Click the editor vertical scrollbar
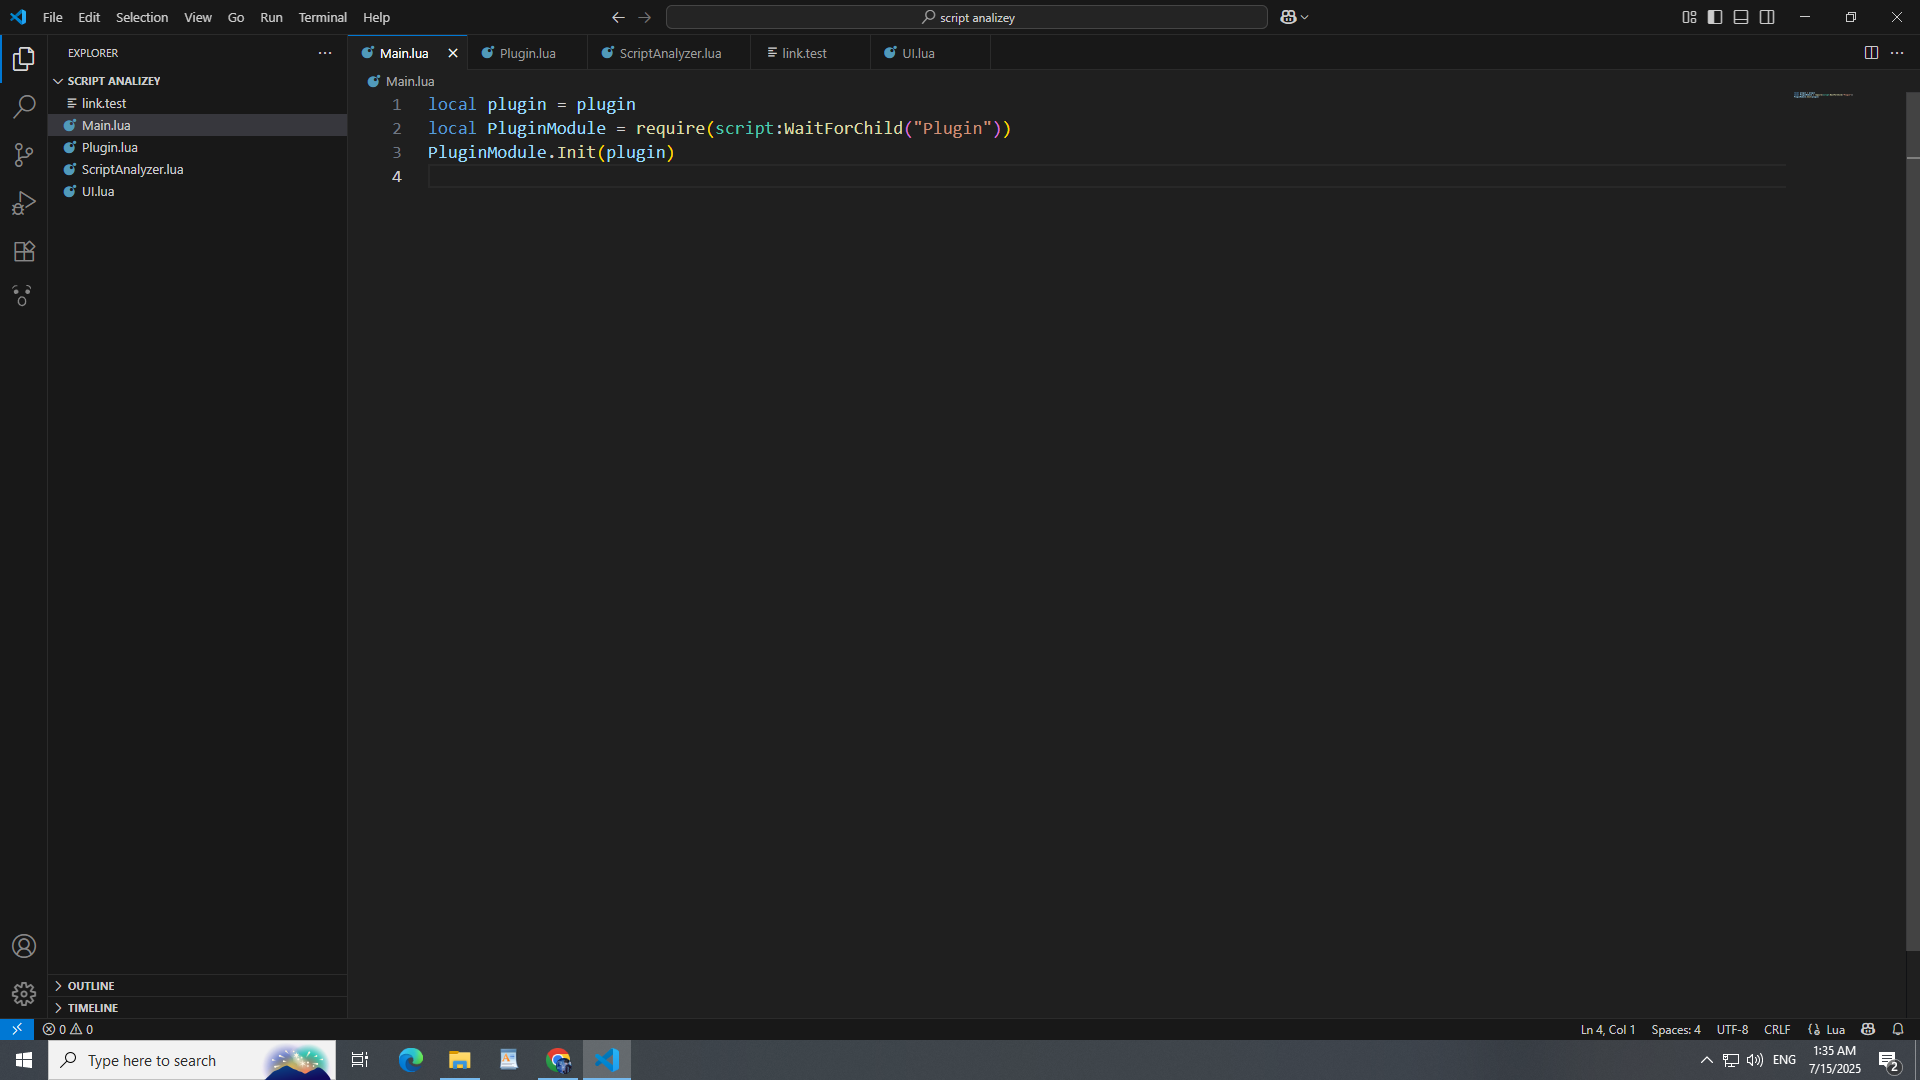This screenshot has height=1080, width=1920. click(1912, 520)
